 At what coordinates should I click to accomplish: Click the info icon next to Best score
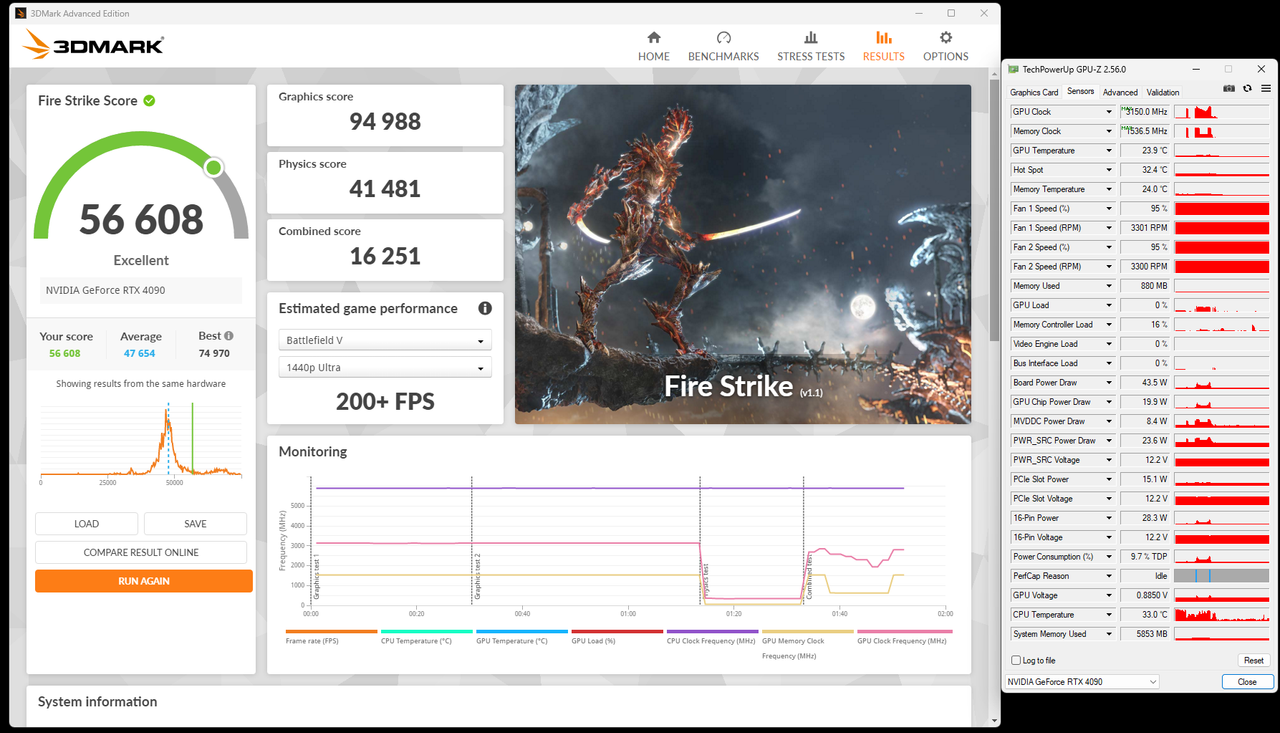click(229, 336)
